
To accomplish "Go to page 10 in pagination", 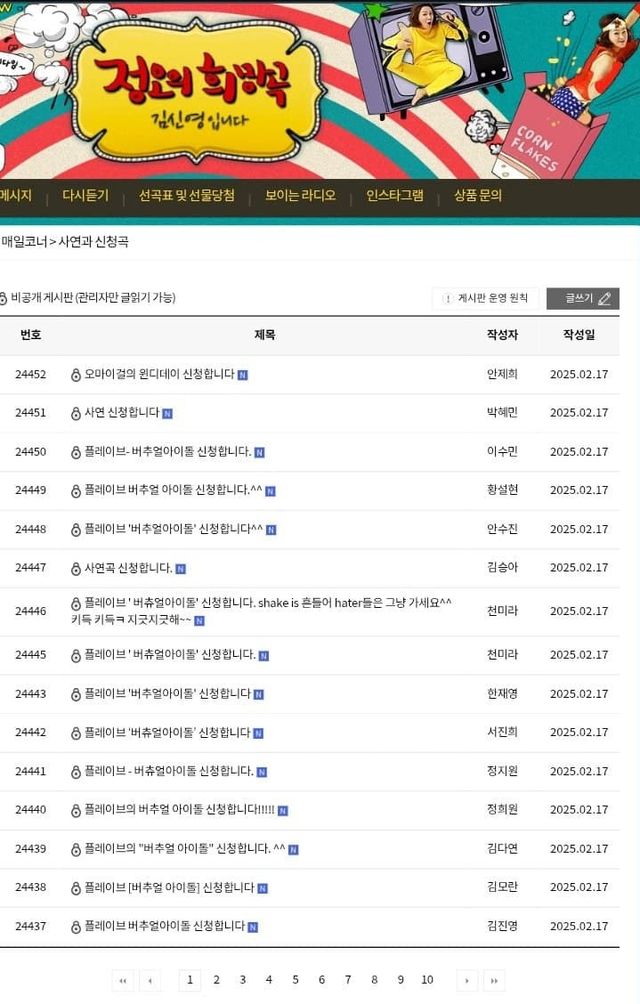I will pyautogui.click(x=427, y=980).
